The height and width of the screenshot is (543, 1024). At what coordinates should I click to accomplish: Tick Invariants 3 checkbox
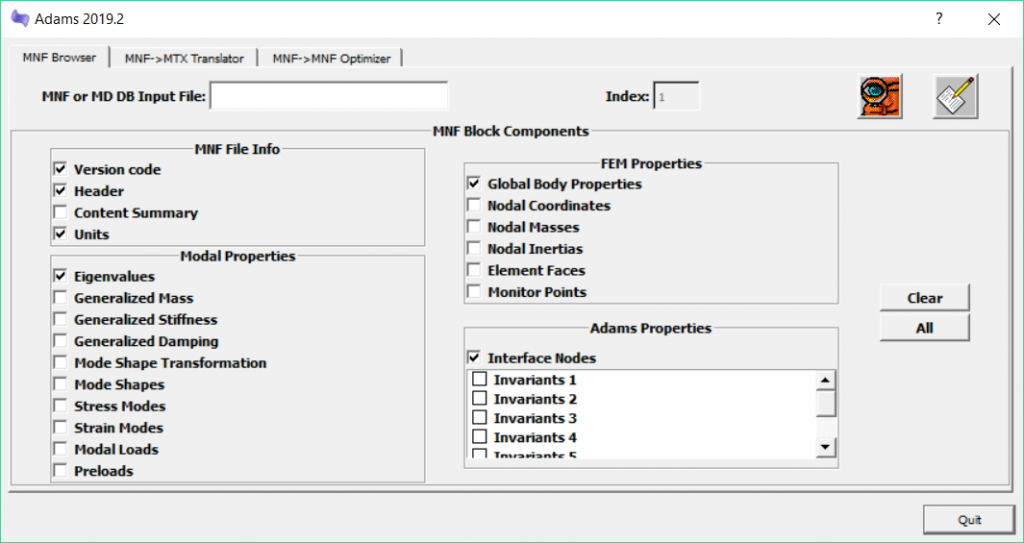480,418
